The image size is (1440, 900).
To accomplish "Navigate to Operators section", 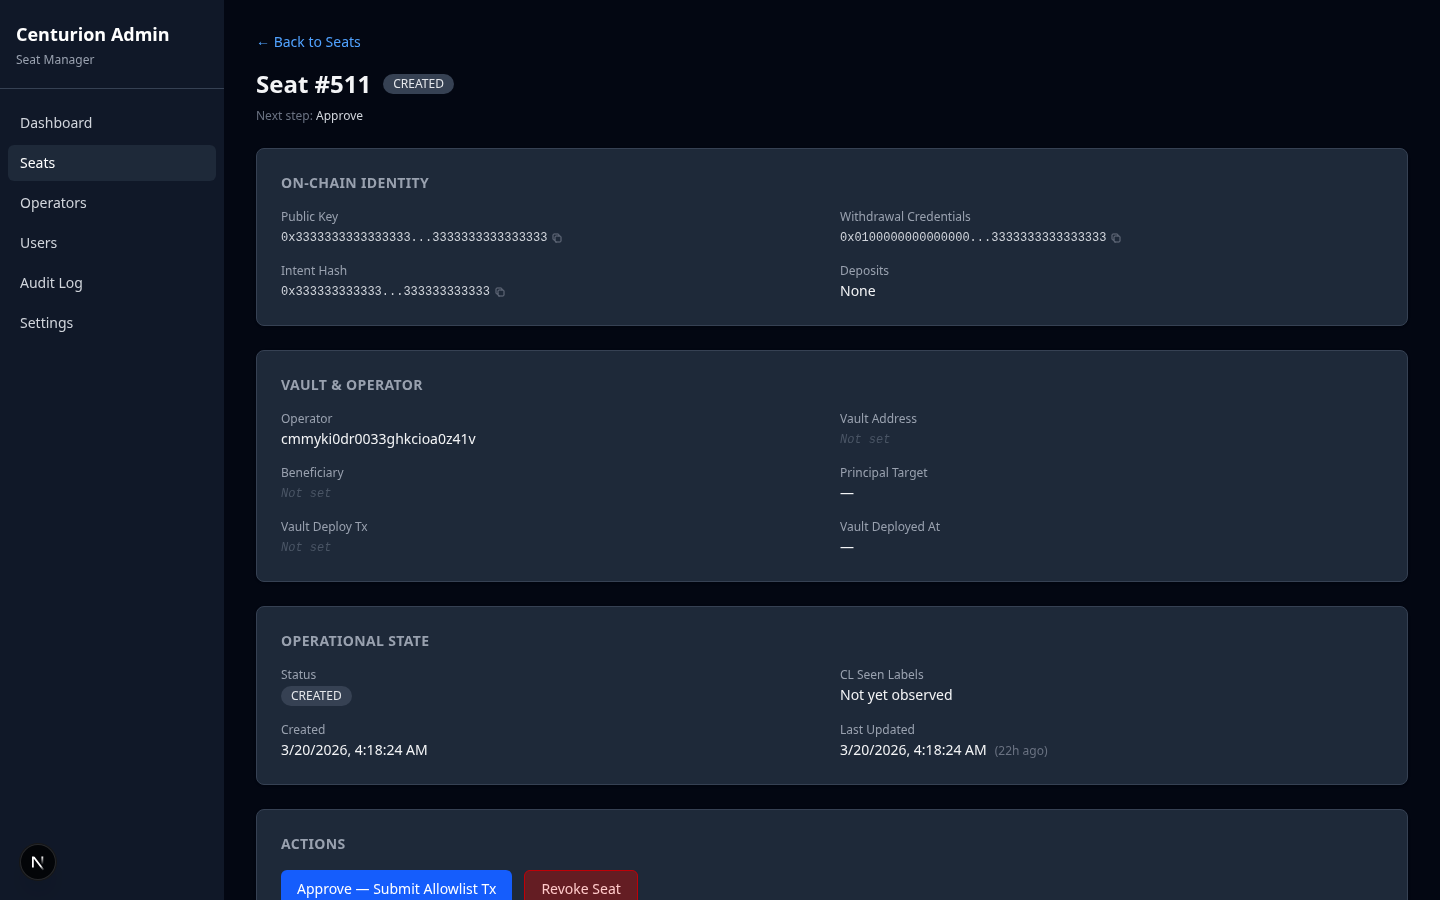I will [53, 203].
